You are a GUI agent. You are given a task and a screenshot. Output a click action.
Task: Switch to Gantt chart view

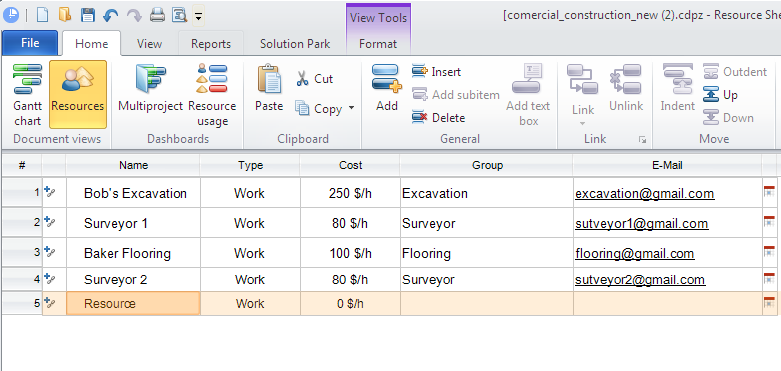pos(27,95)
